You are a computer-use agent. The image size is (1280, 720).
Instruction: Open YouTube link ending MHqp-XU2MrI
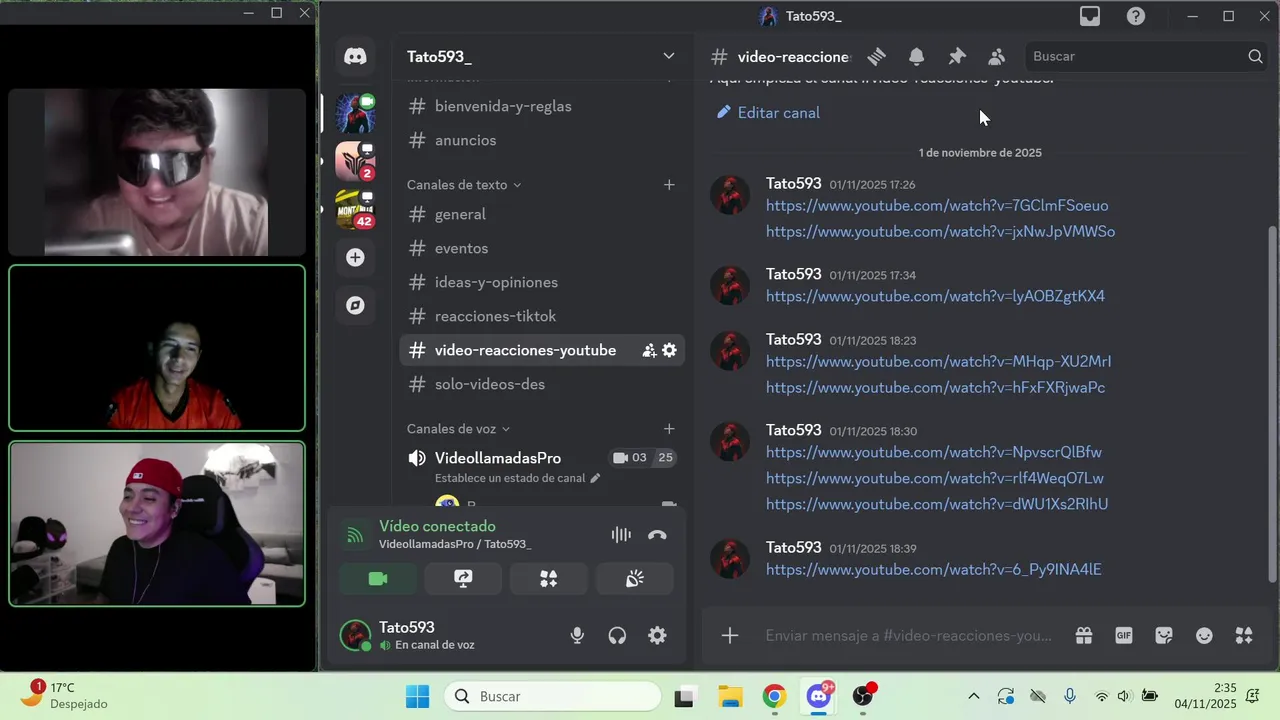coord(938,362)
